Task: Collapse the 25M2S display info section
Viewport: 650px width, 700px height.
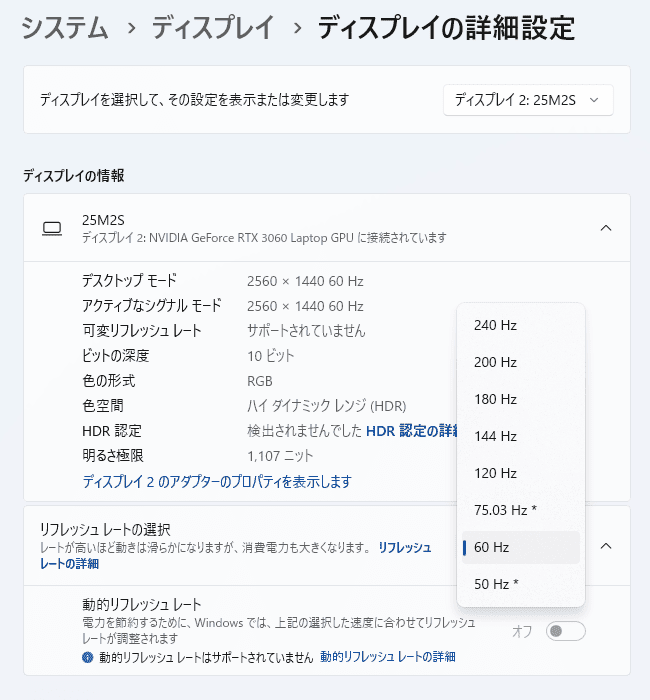Action: [x=605, y=228]
